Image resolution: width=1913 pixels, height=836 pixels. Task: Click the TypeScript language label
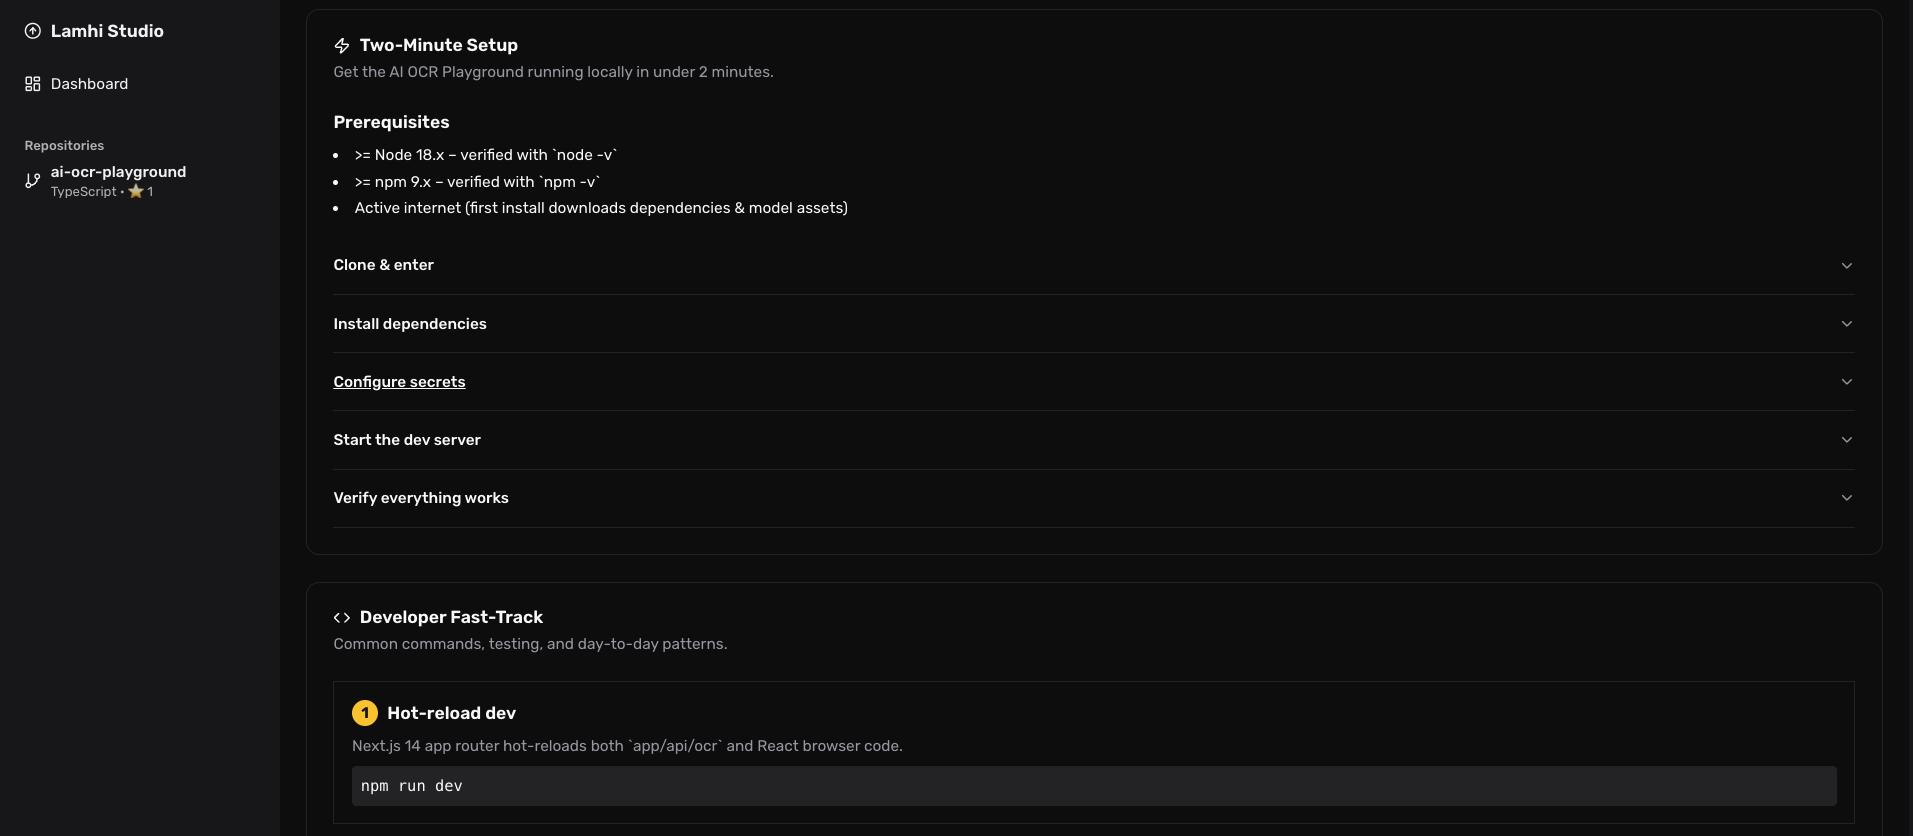83,191
